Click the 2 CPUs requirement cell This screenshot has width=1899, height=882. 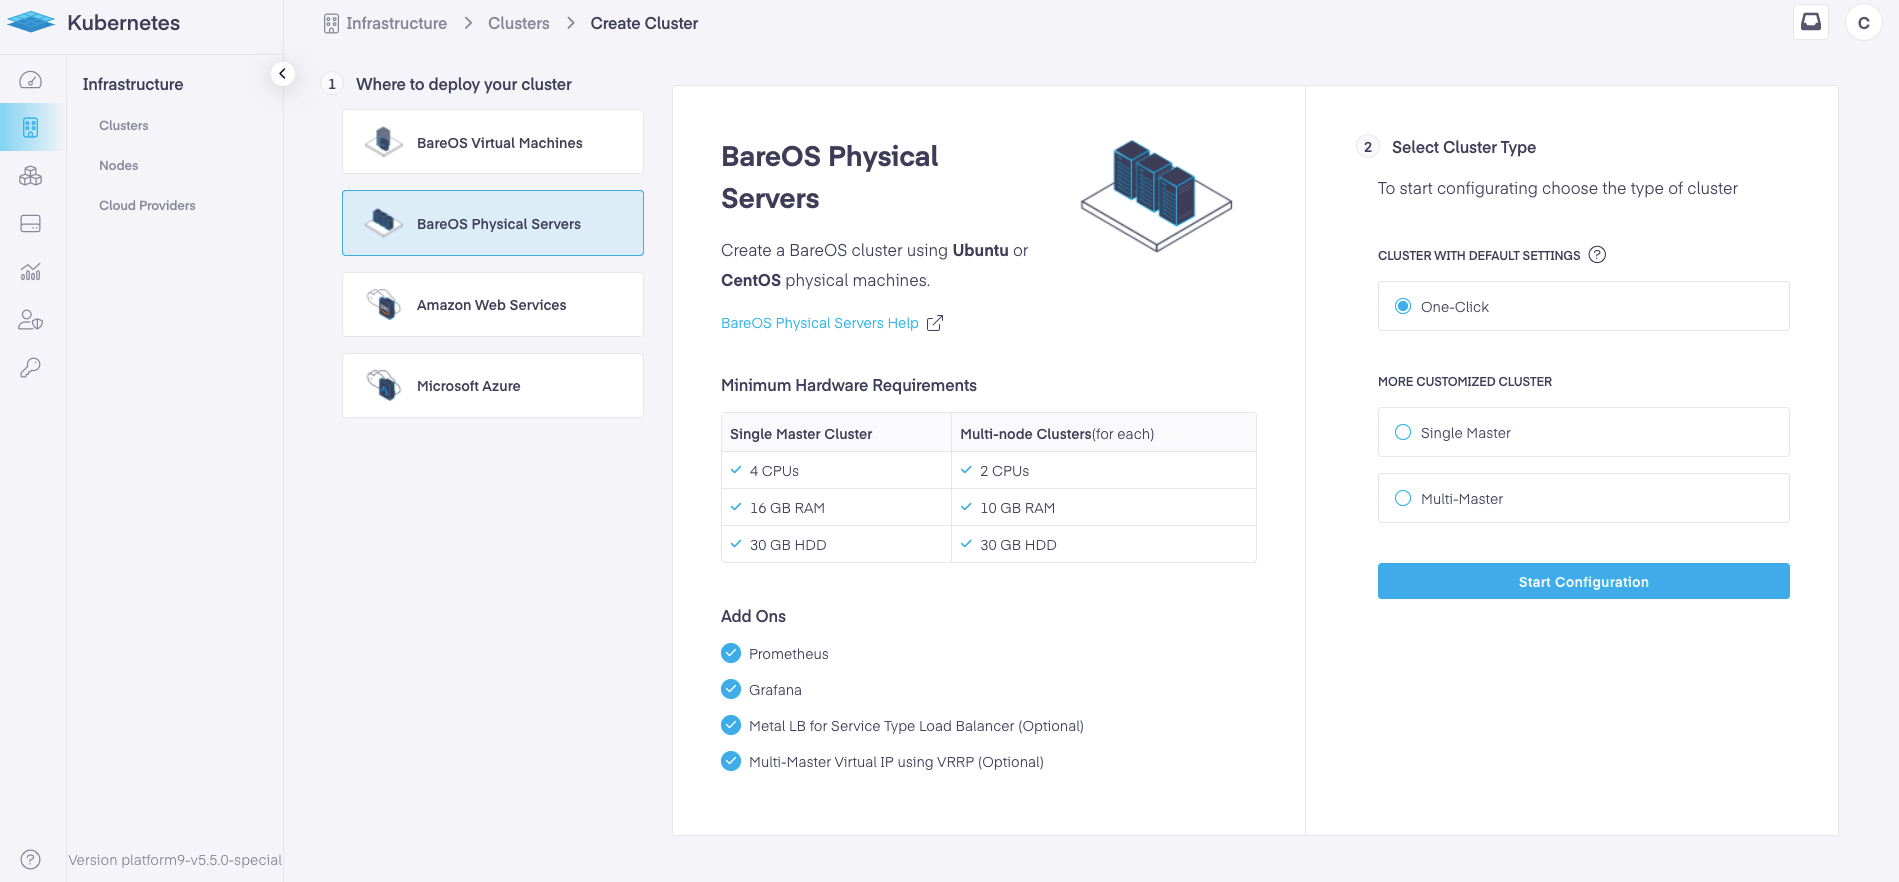click(x=1104, y=470)
